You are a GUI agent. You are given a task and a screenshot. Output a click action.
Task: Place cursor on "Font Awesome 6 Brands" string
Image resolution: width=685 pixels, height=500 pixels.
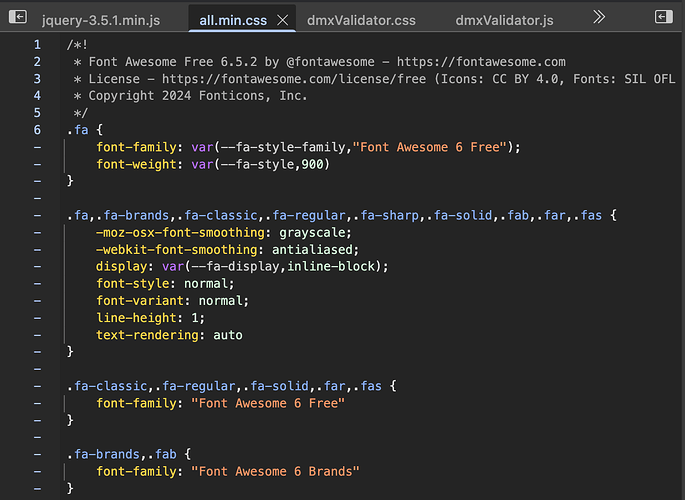[274, 471]
